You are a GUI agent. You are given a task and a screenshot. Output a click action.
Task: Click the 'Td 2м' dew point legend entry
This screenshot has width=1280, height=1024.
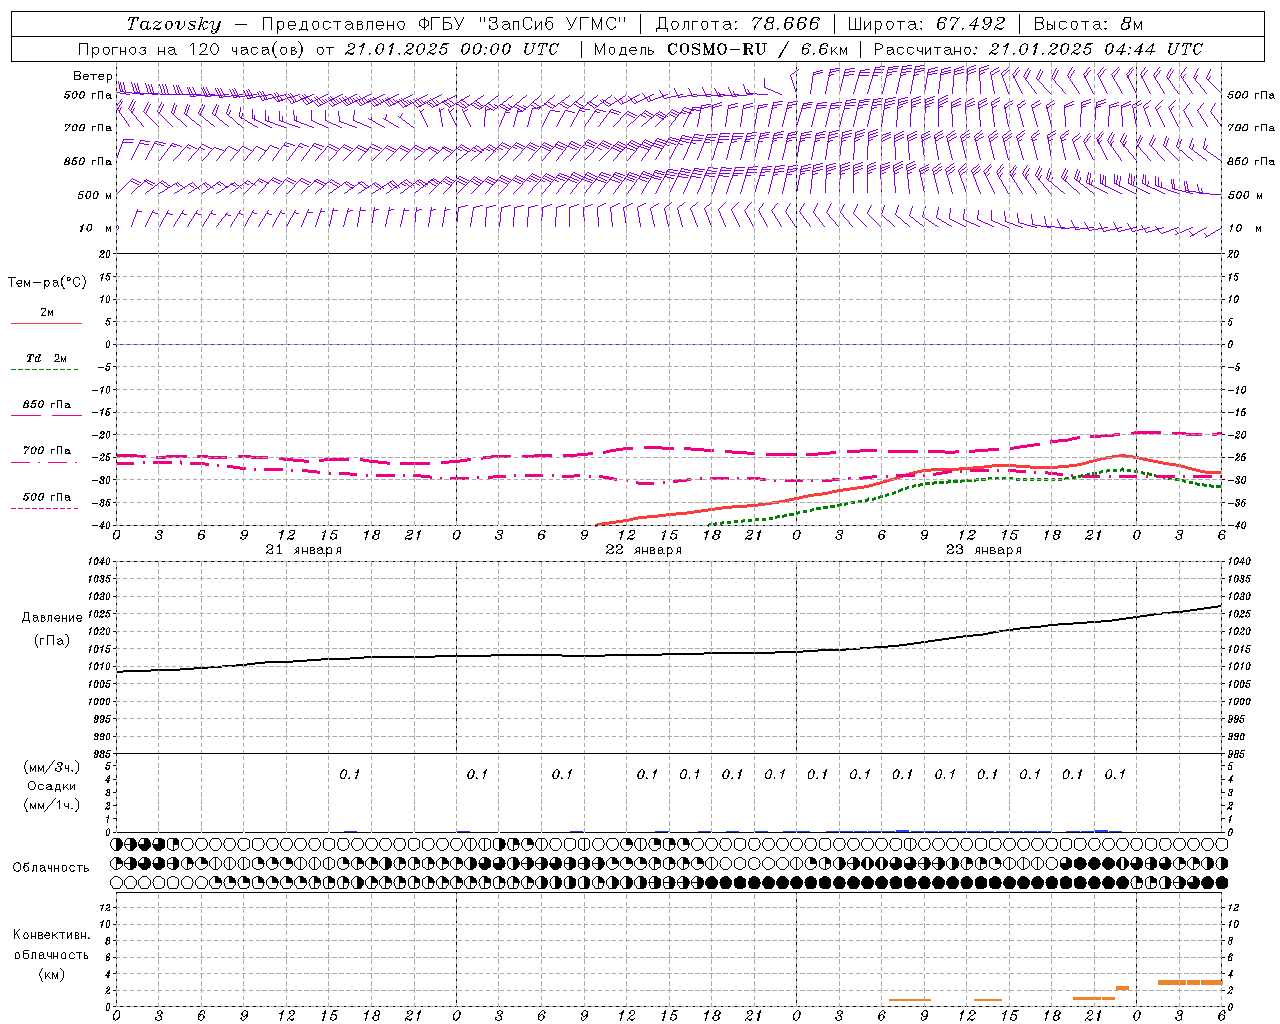click(46, 358)
